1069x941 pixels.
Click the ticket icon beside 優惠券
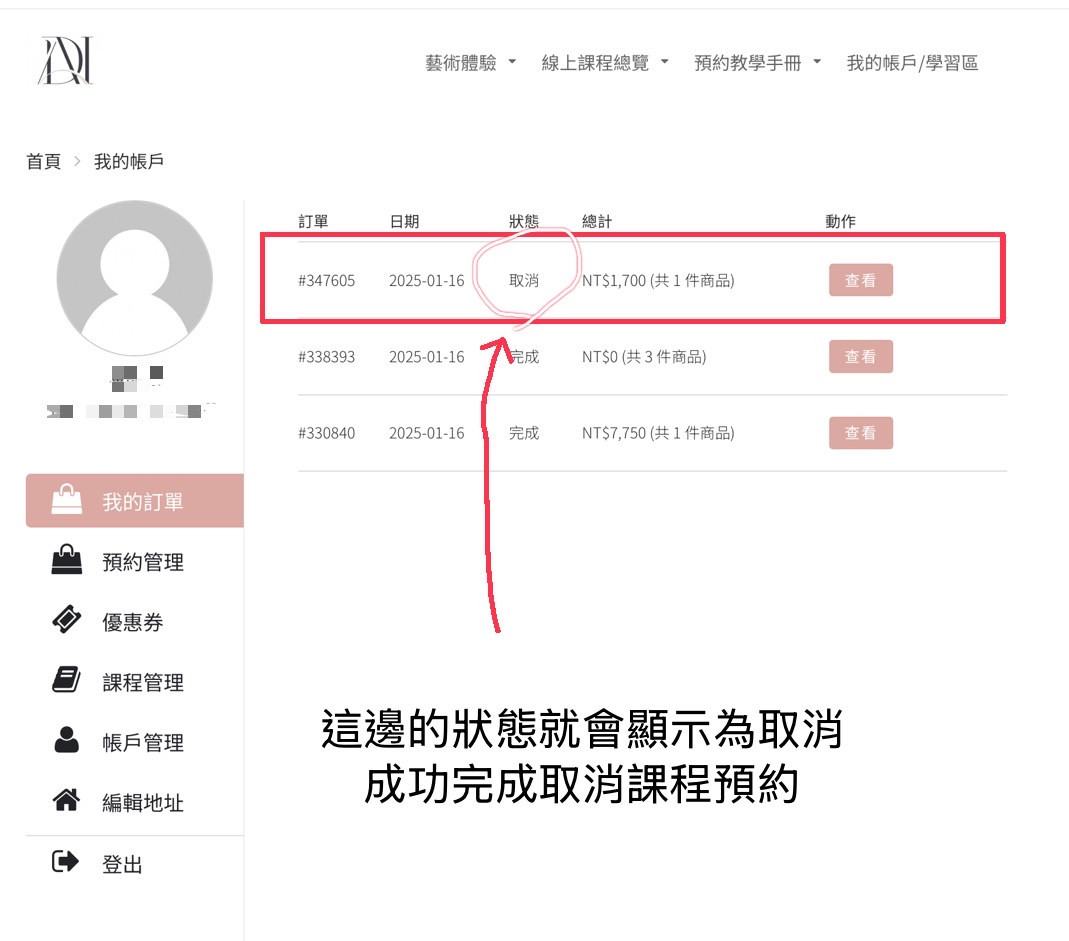click(x=66, y=621)
